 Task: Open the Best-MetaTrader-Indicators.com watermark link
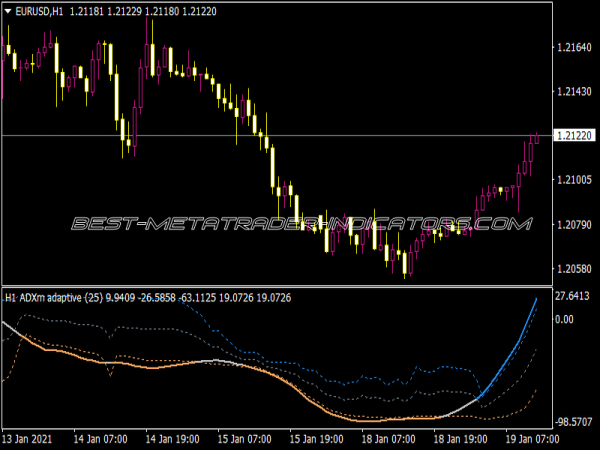[x=300, y=224]
